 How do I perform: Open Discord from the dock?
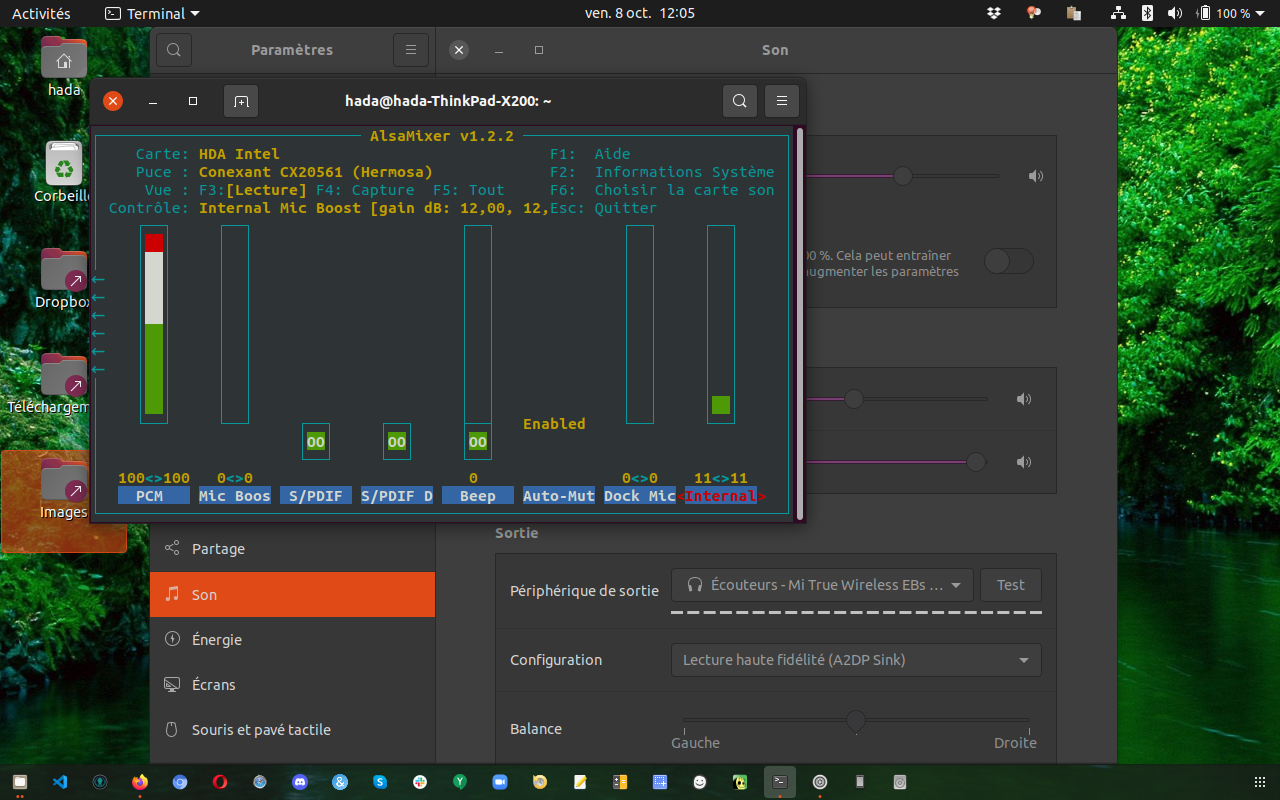pos(300,782)
